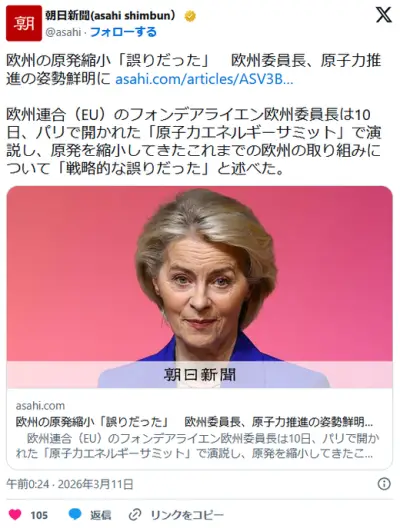Click the blue reply speech bubble icon
The width and height of the screenshot is (400, 528).
coord(75,514)
